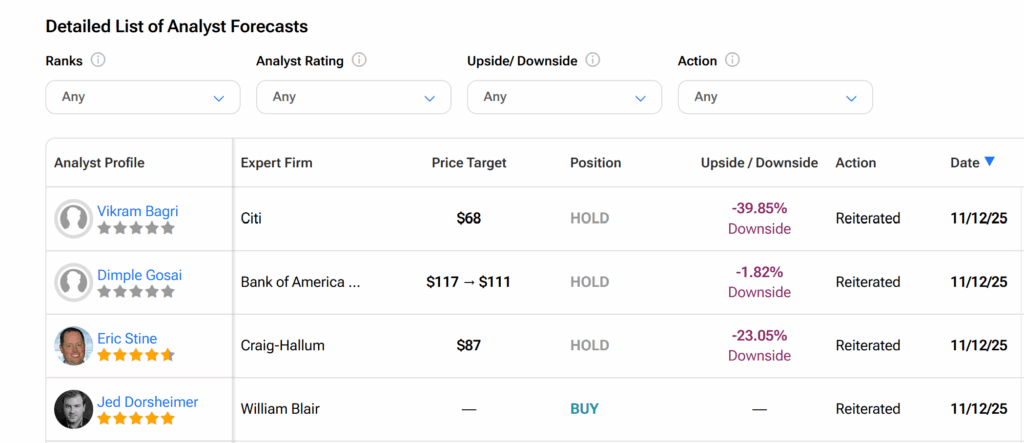Open the Ranks filter dropdown

[143, 97]
